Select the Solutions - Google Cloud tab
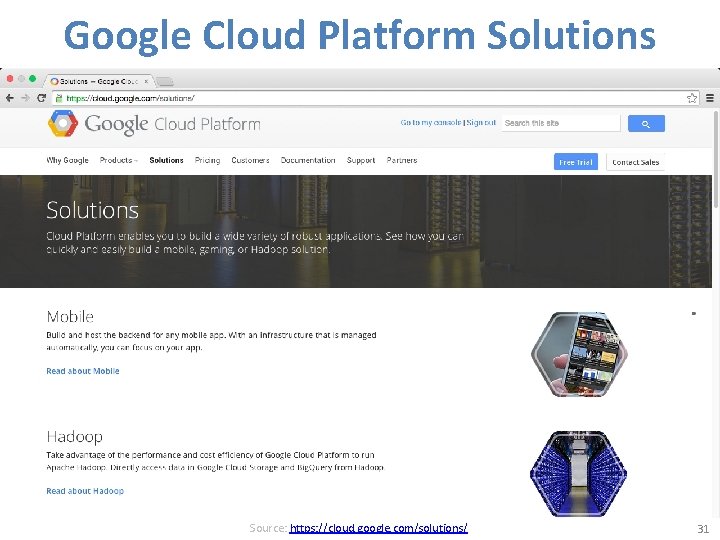Image resolution: width=720 pixels, height=540 pixels. pos(98,81)
